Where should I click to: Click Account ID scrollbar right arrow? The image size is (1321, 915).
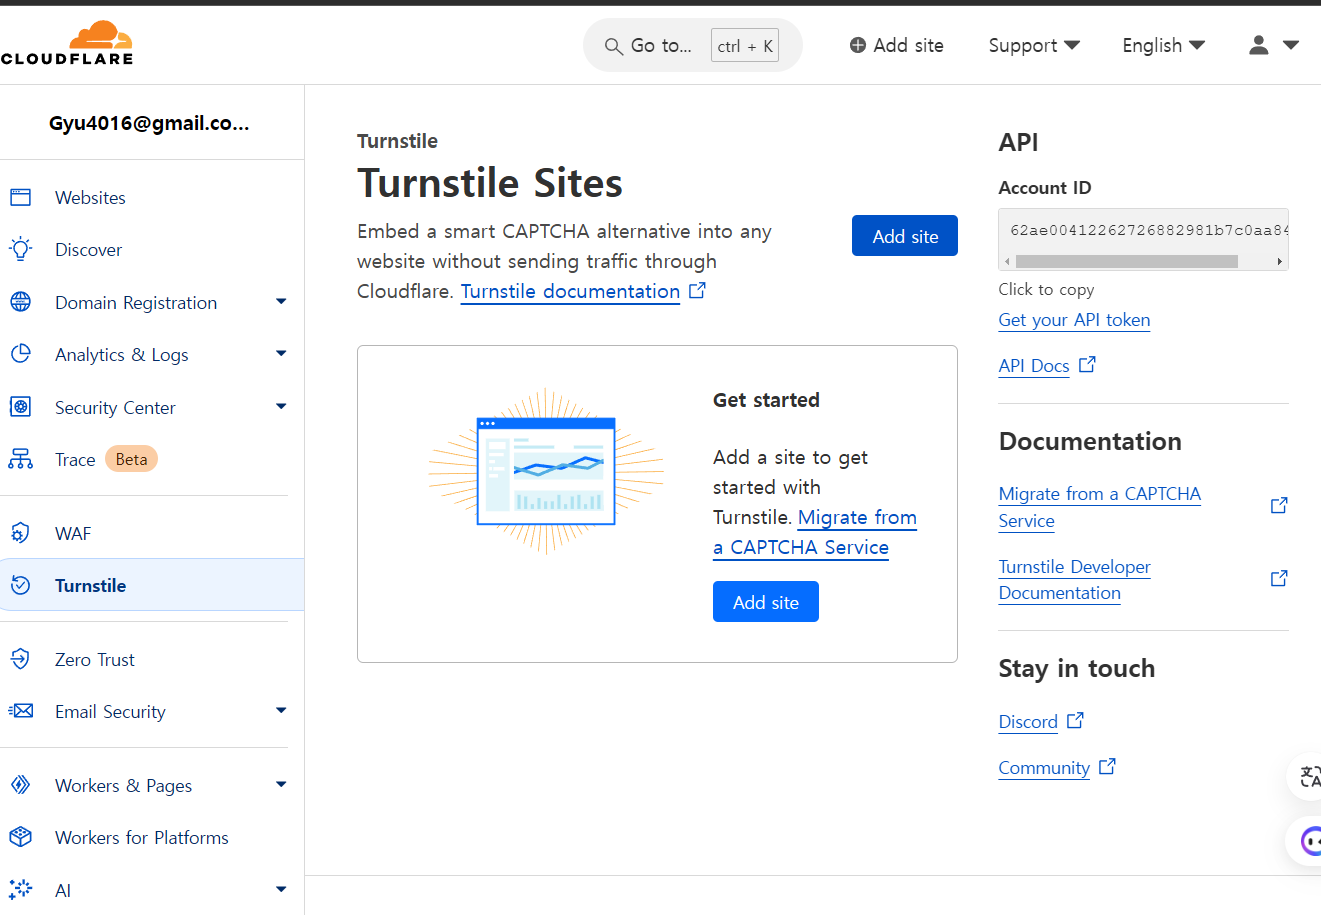pyautogui.click(x=1279, y=261)
